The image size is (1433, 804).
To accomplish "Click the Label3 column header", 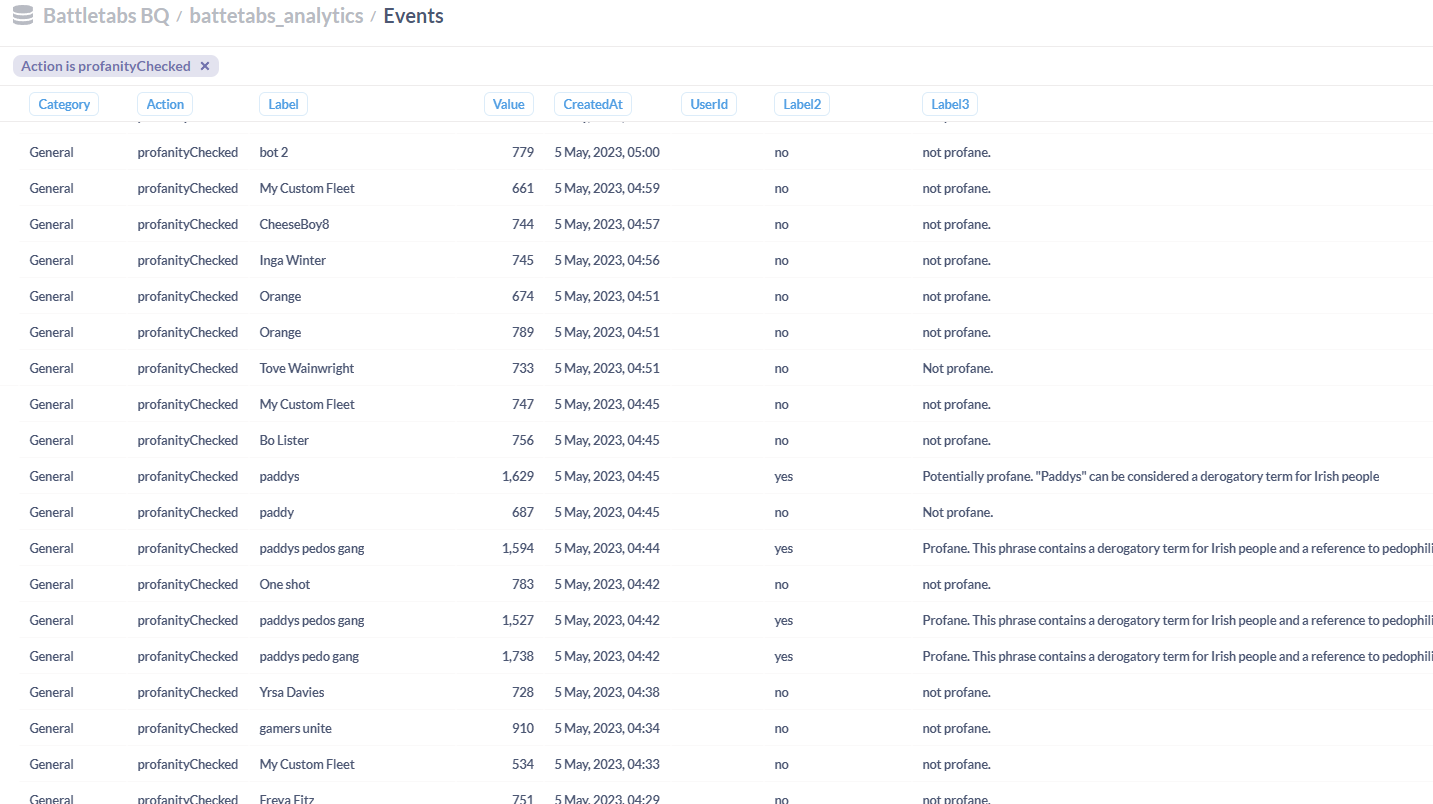I will [949, 104].
